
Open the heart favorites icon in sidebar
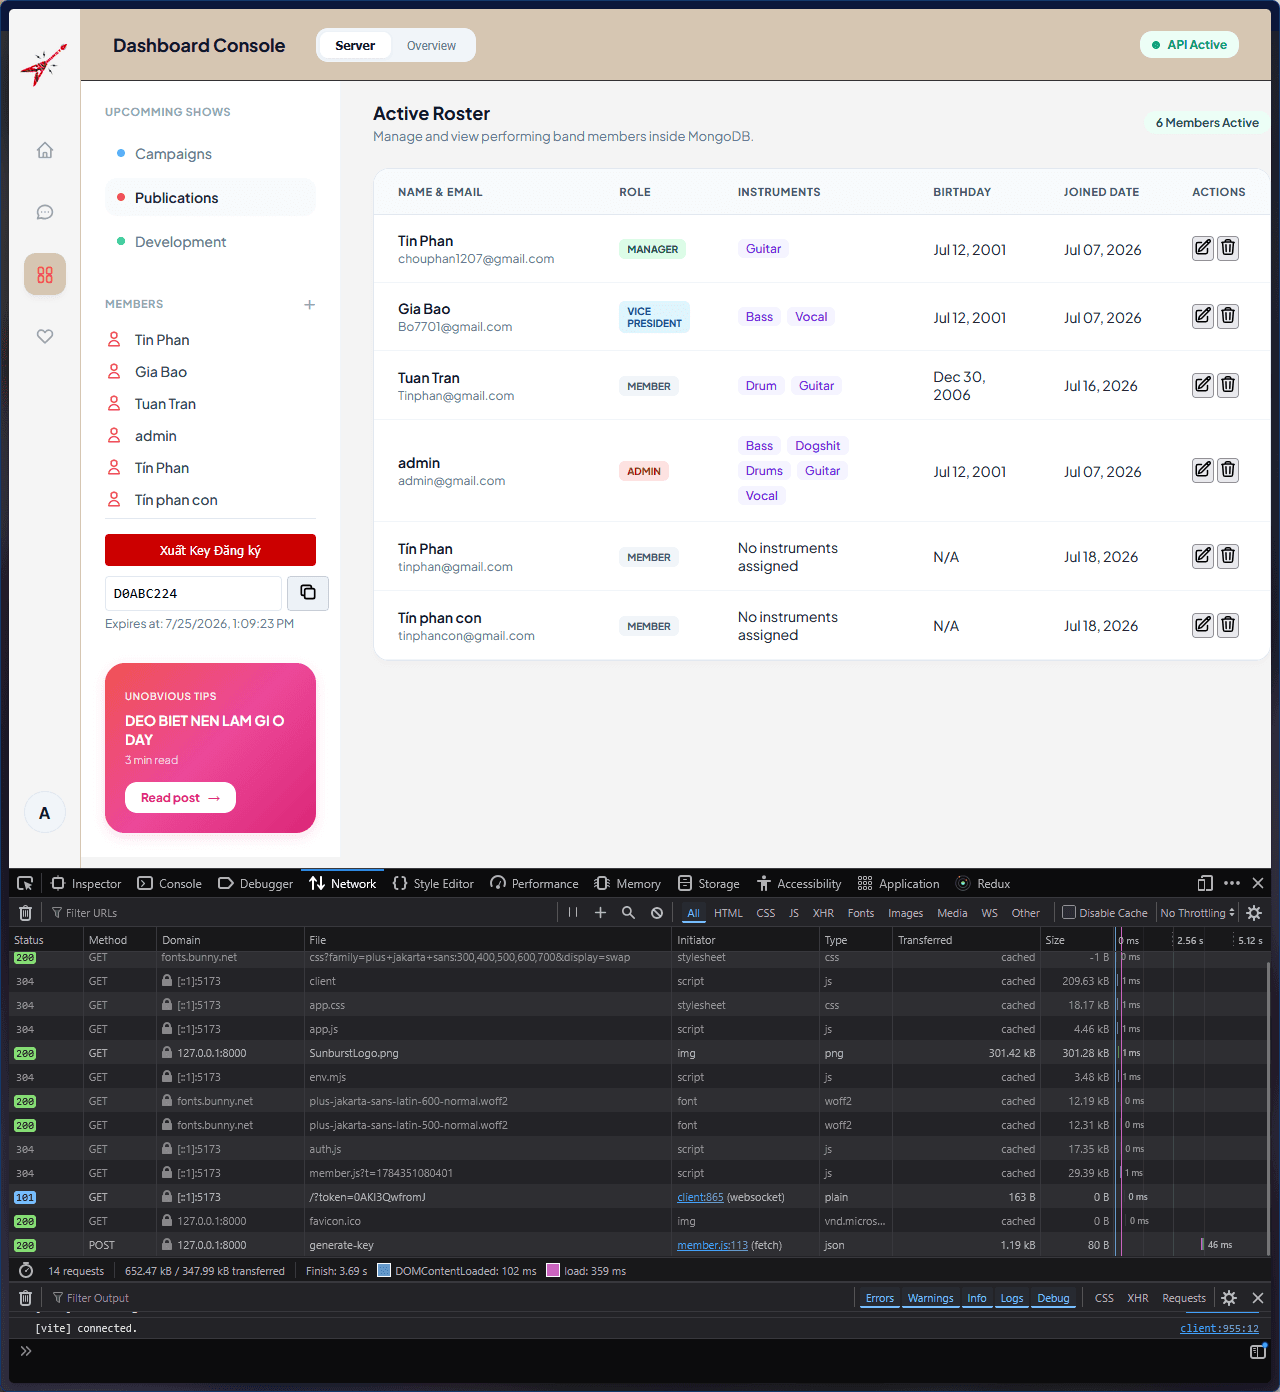pyautogui.click(x=45, y=336)
